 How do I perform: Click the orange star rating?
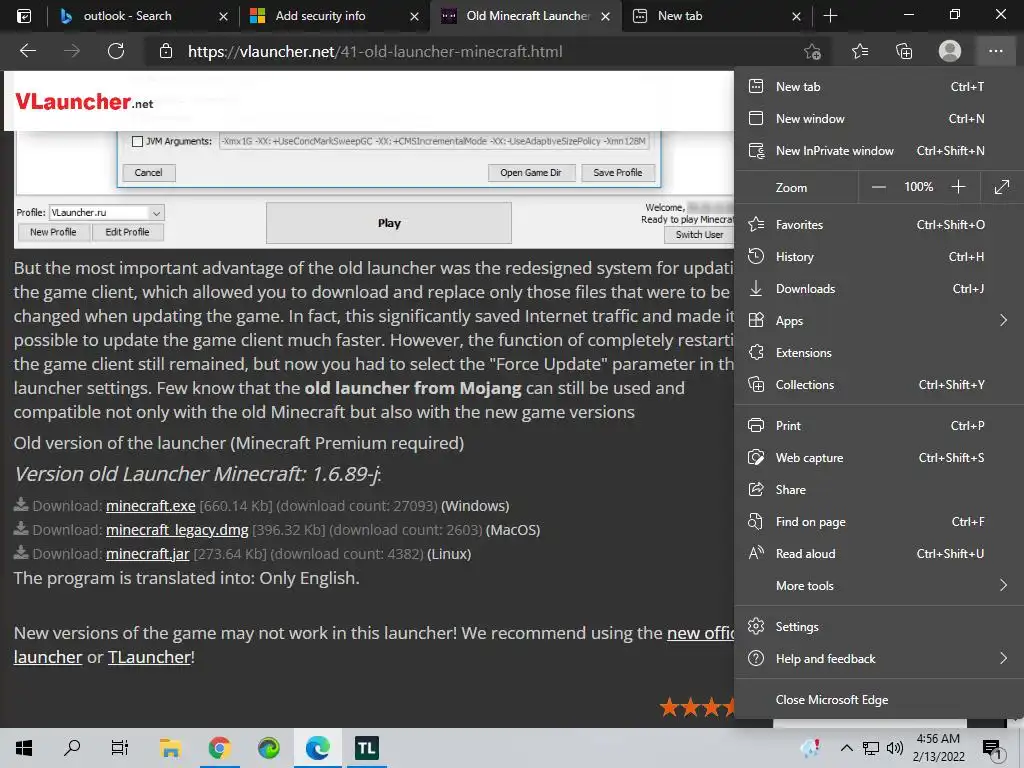tap(697, 707)
